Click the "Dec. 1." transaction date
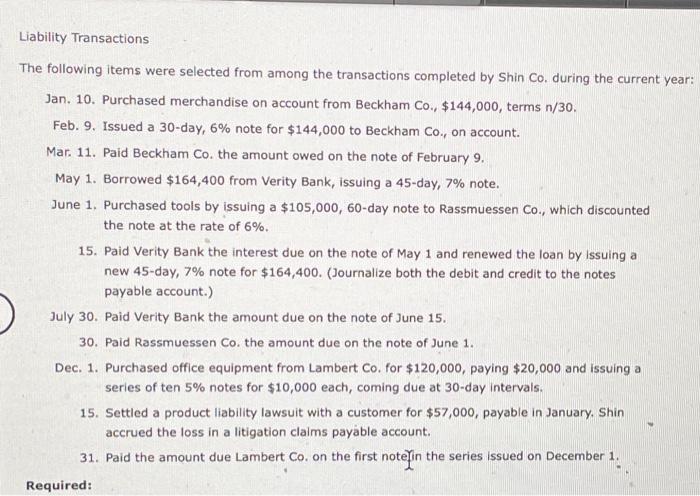This screenshot has height=496, width=700. tap(76, 368)
